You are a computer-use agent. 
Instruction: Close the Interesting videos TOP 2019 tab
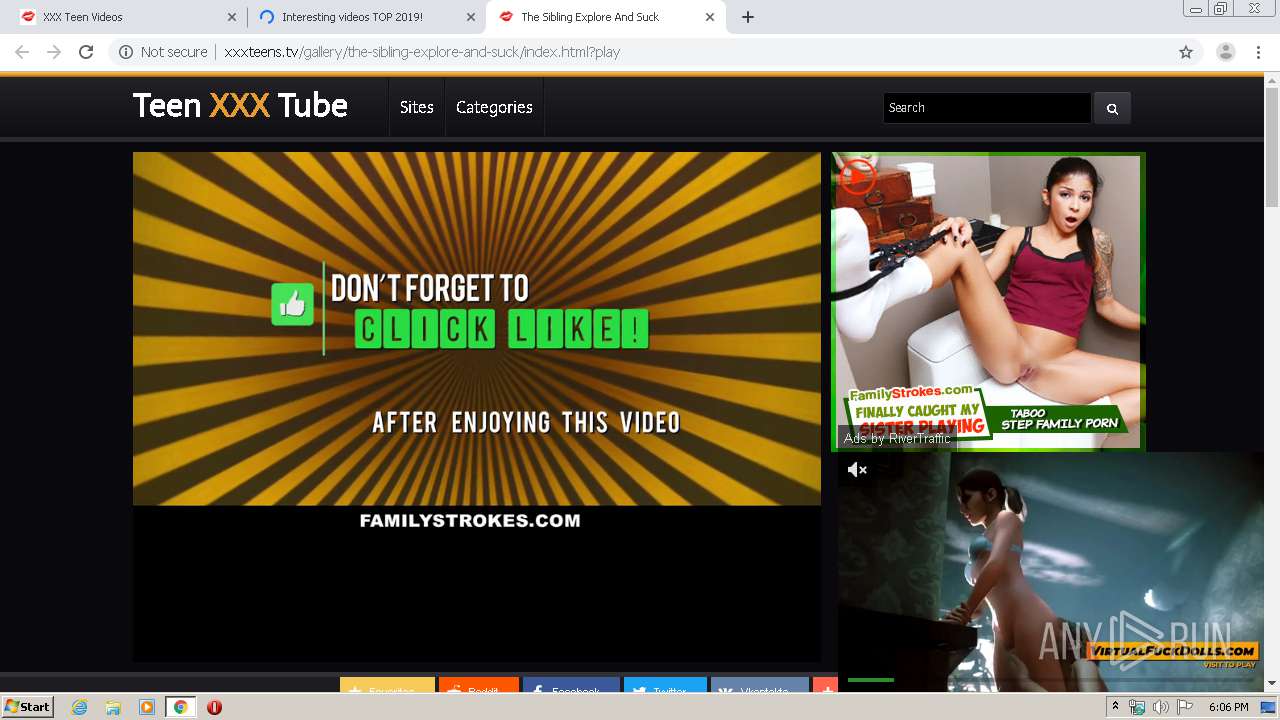click(x=471, y=17)
